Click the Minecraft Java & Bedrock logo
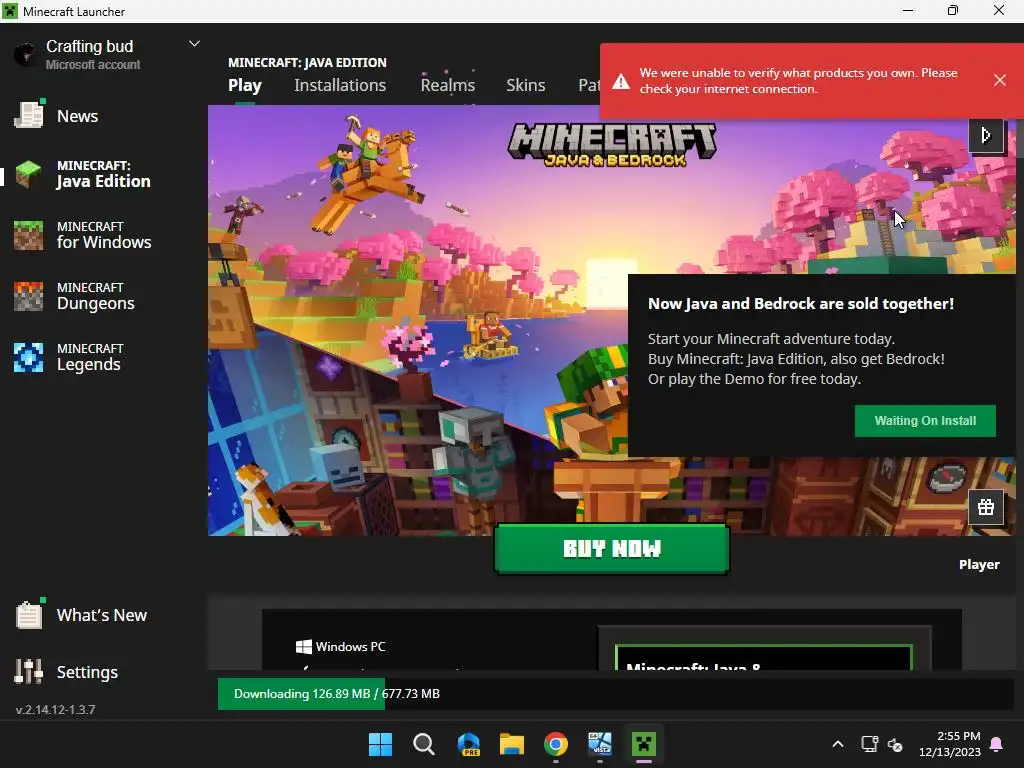The height and width of the screenshot is (768, 1024). coord(612,144)
